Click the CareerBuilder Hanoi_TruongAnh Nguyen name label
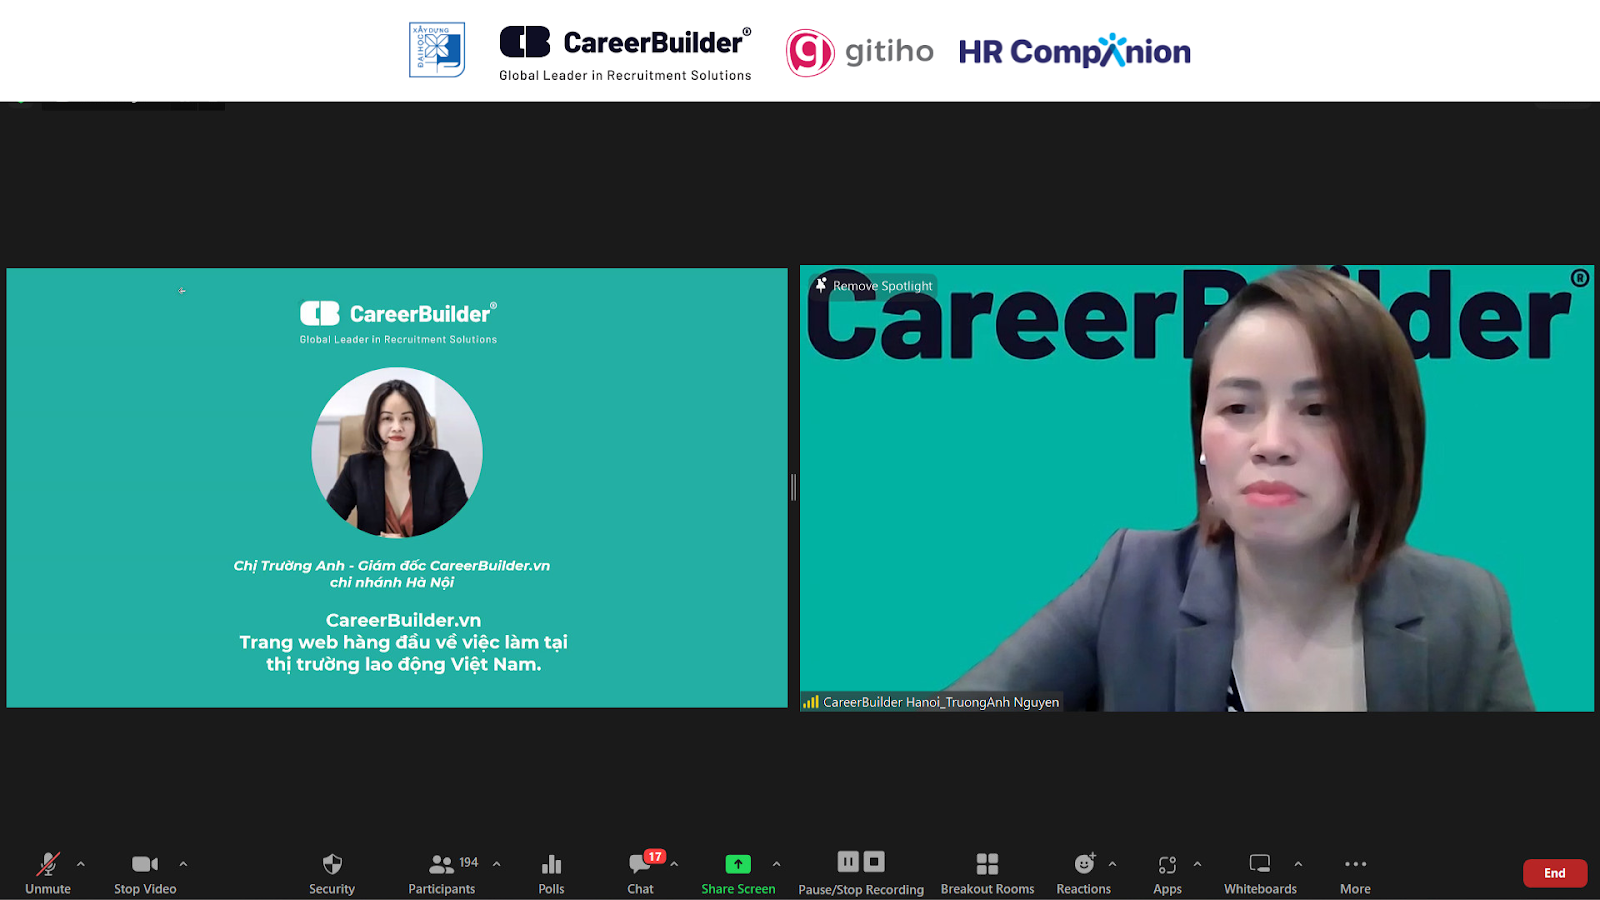 (941, 702)
